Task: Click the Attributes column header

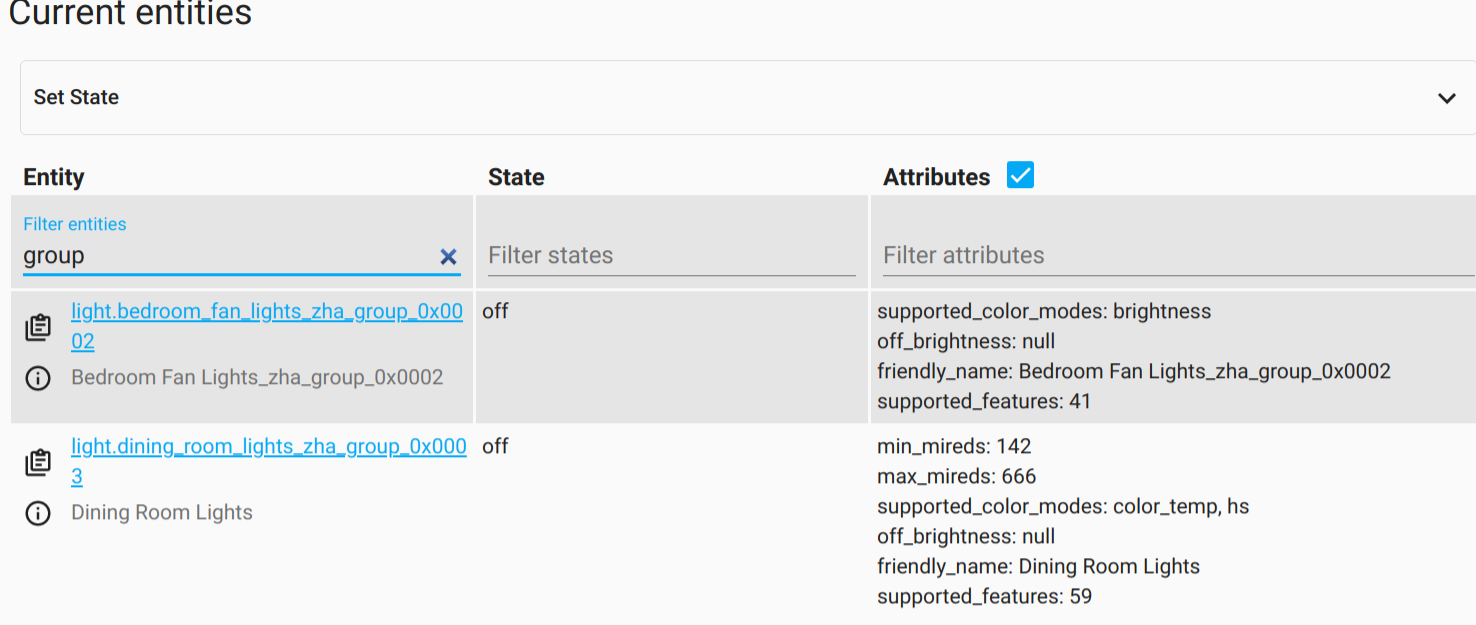Action: point(935,177)
